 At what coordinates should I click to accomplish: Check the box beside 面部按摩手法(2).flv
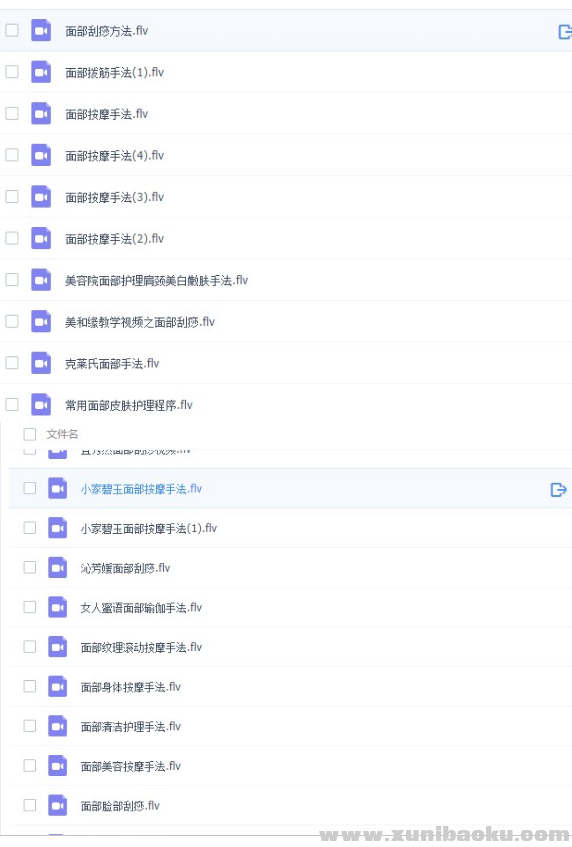pyautogui.click(x=12, y=238)
